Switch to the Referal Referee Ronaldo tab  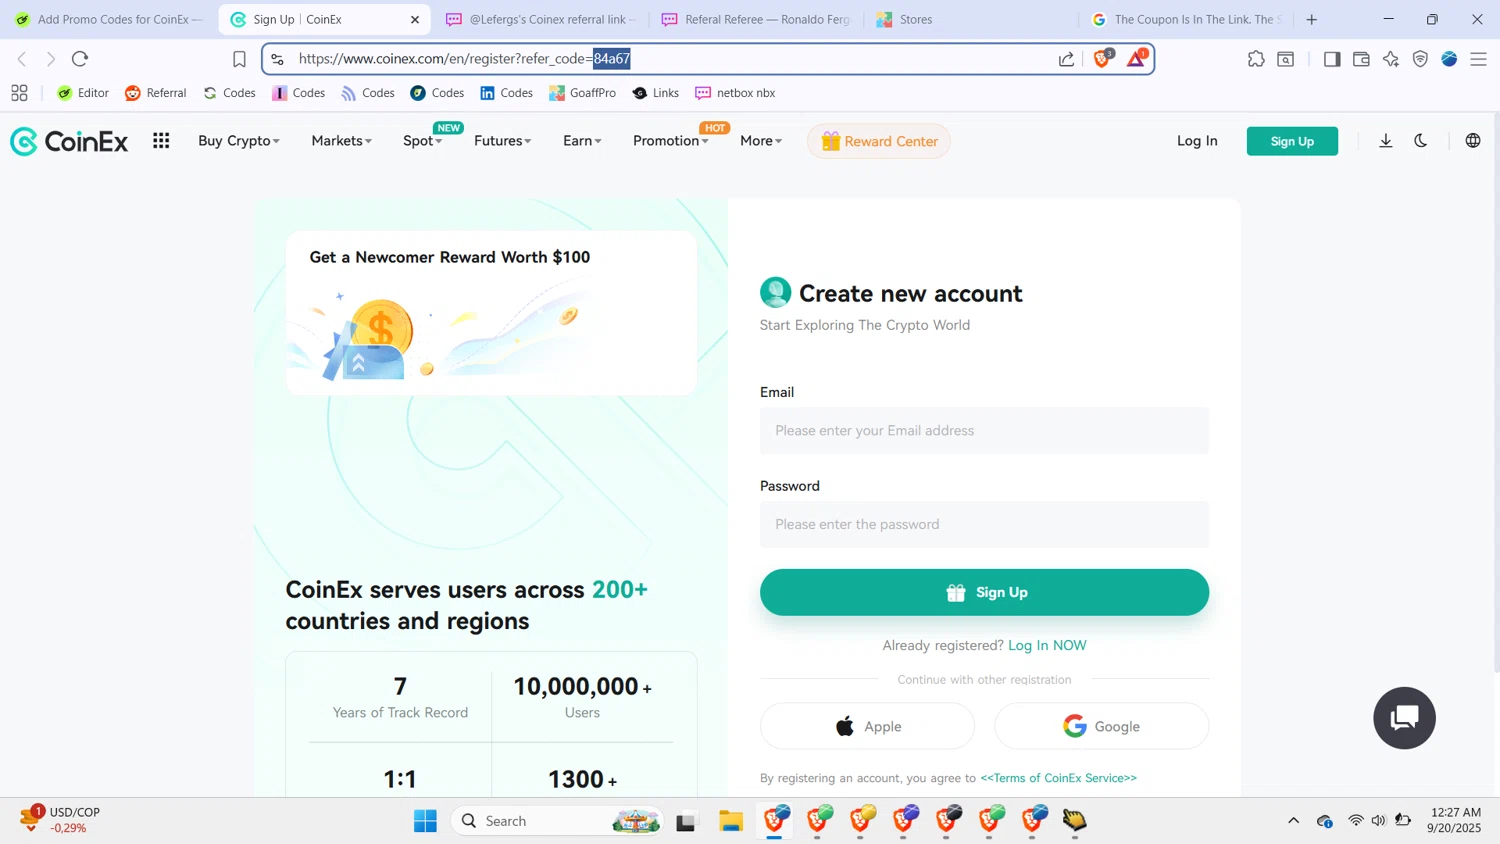coord(757,19)
